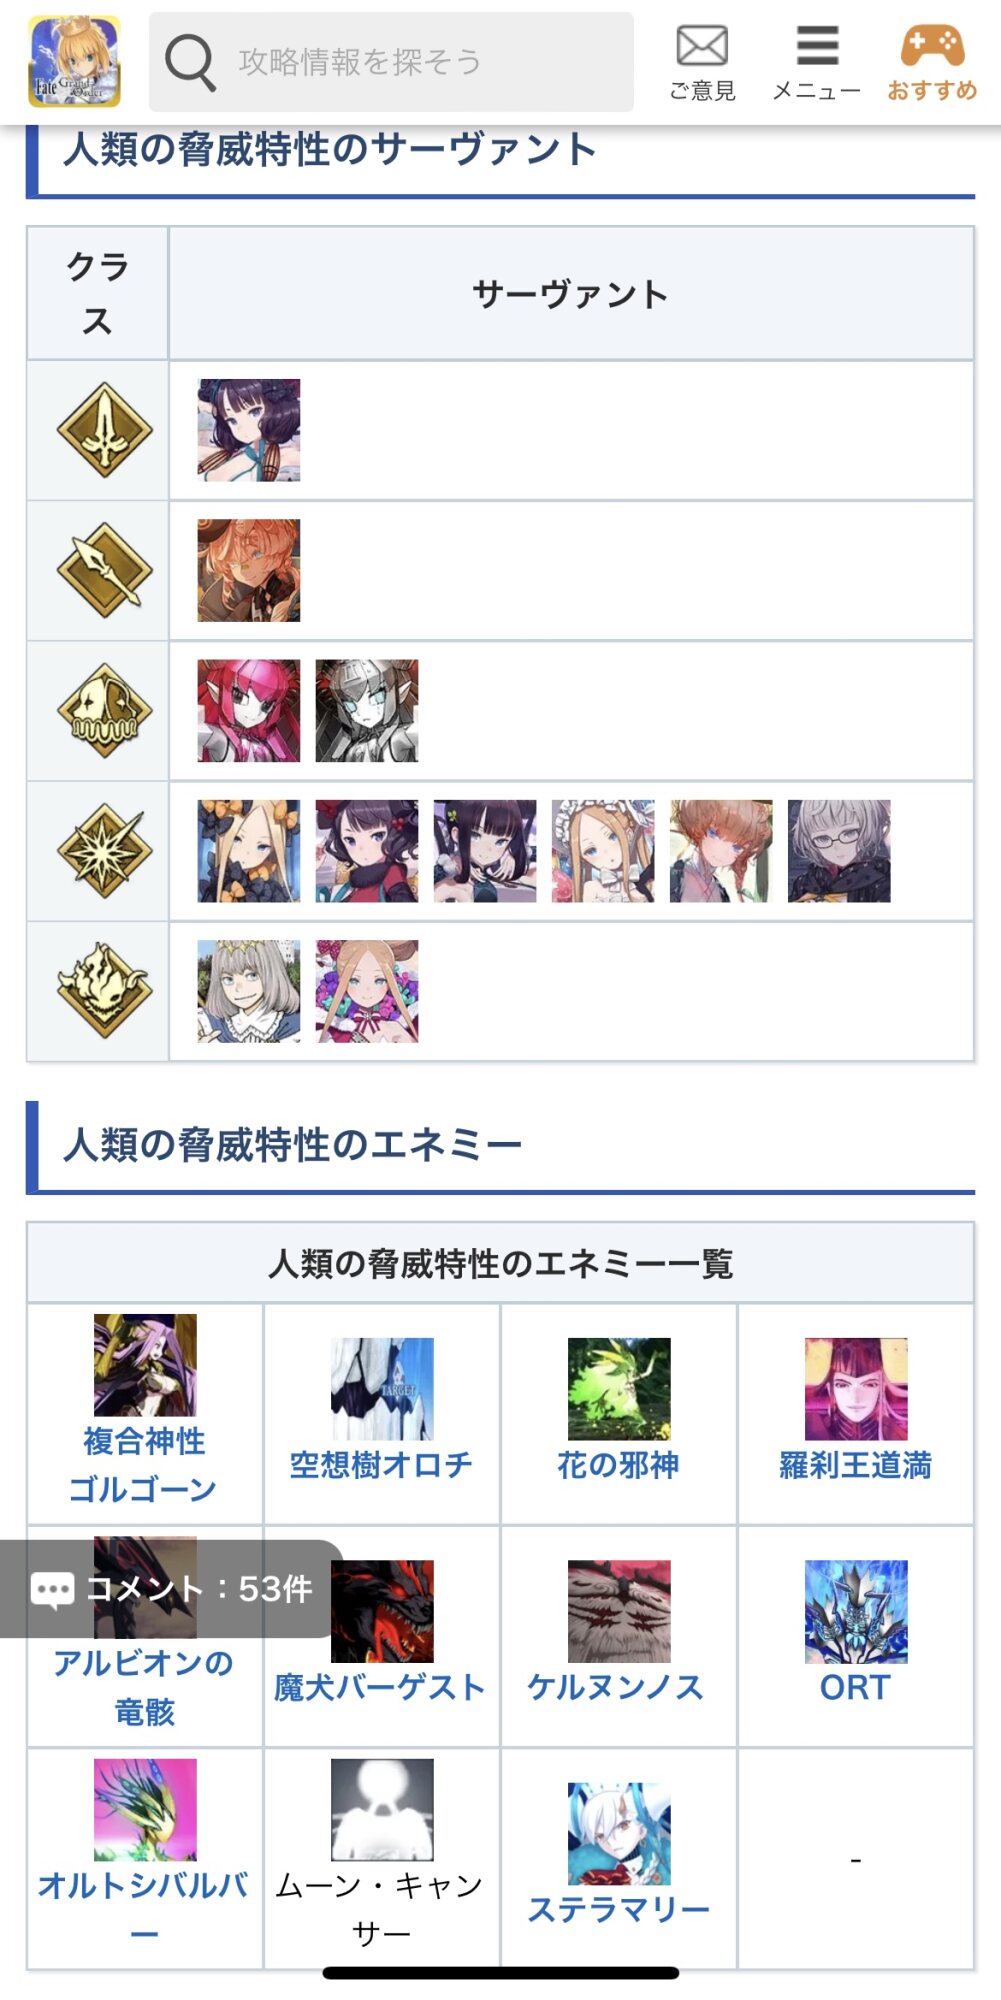The width and height of the screenshot is (1001, 2000).
Task: Open the glasses-wearing Foreigner servant thumbnail
Action: coord(839,850)
